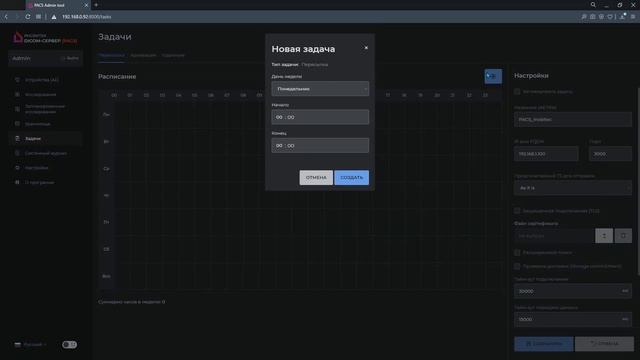
Task: Switch to the Пересылка tab
Action: (111, 55)
